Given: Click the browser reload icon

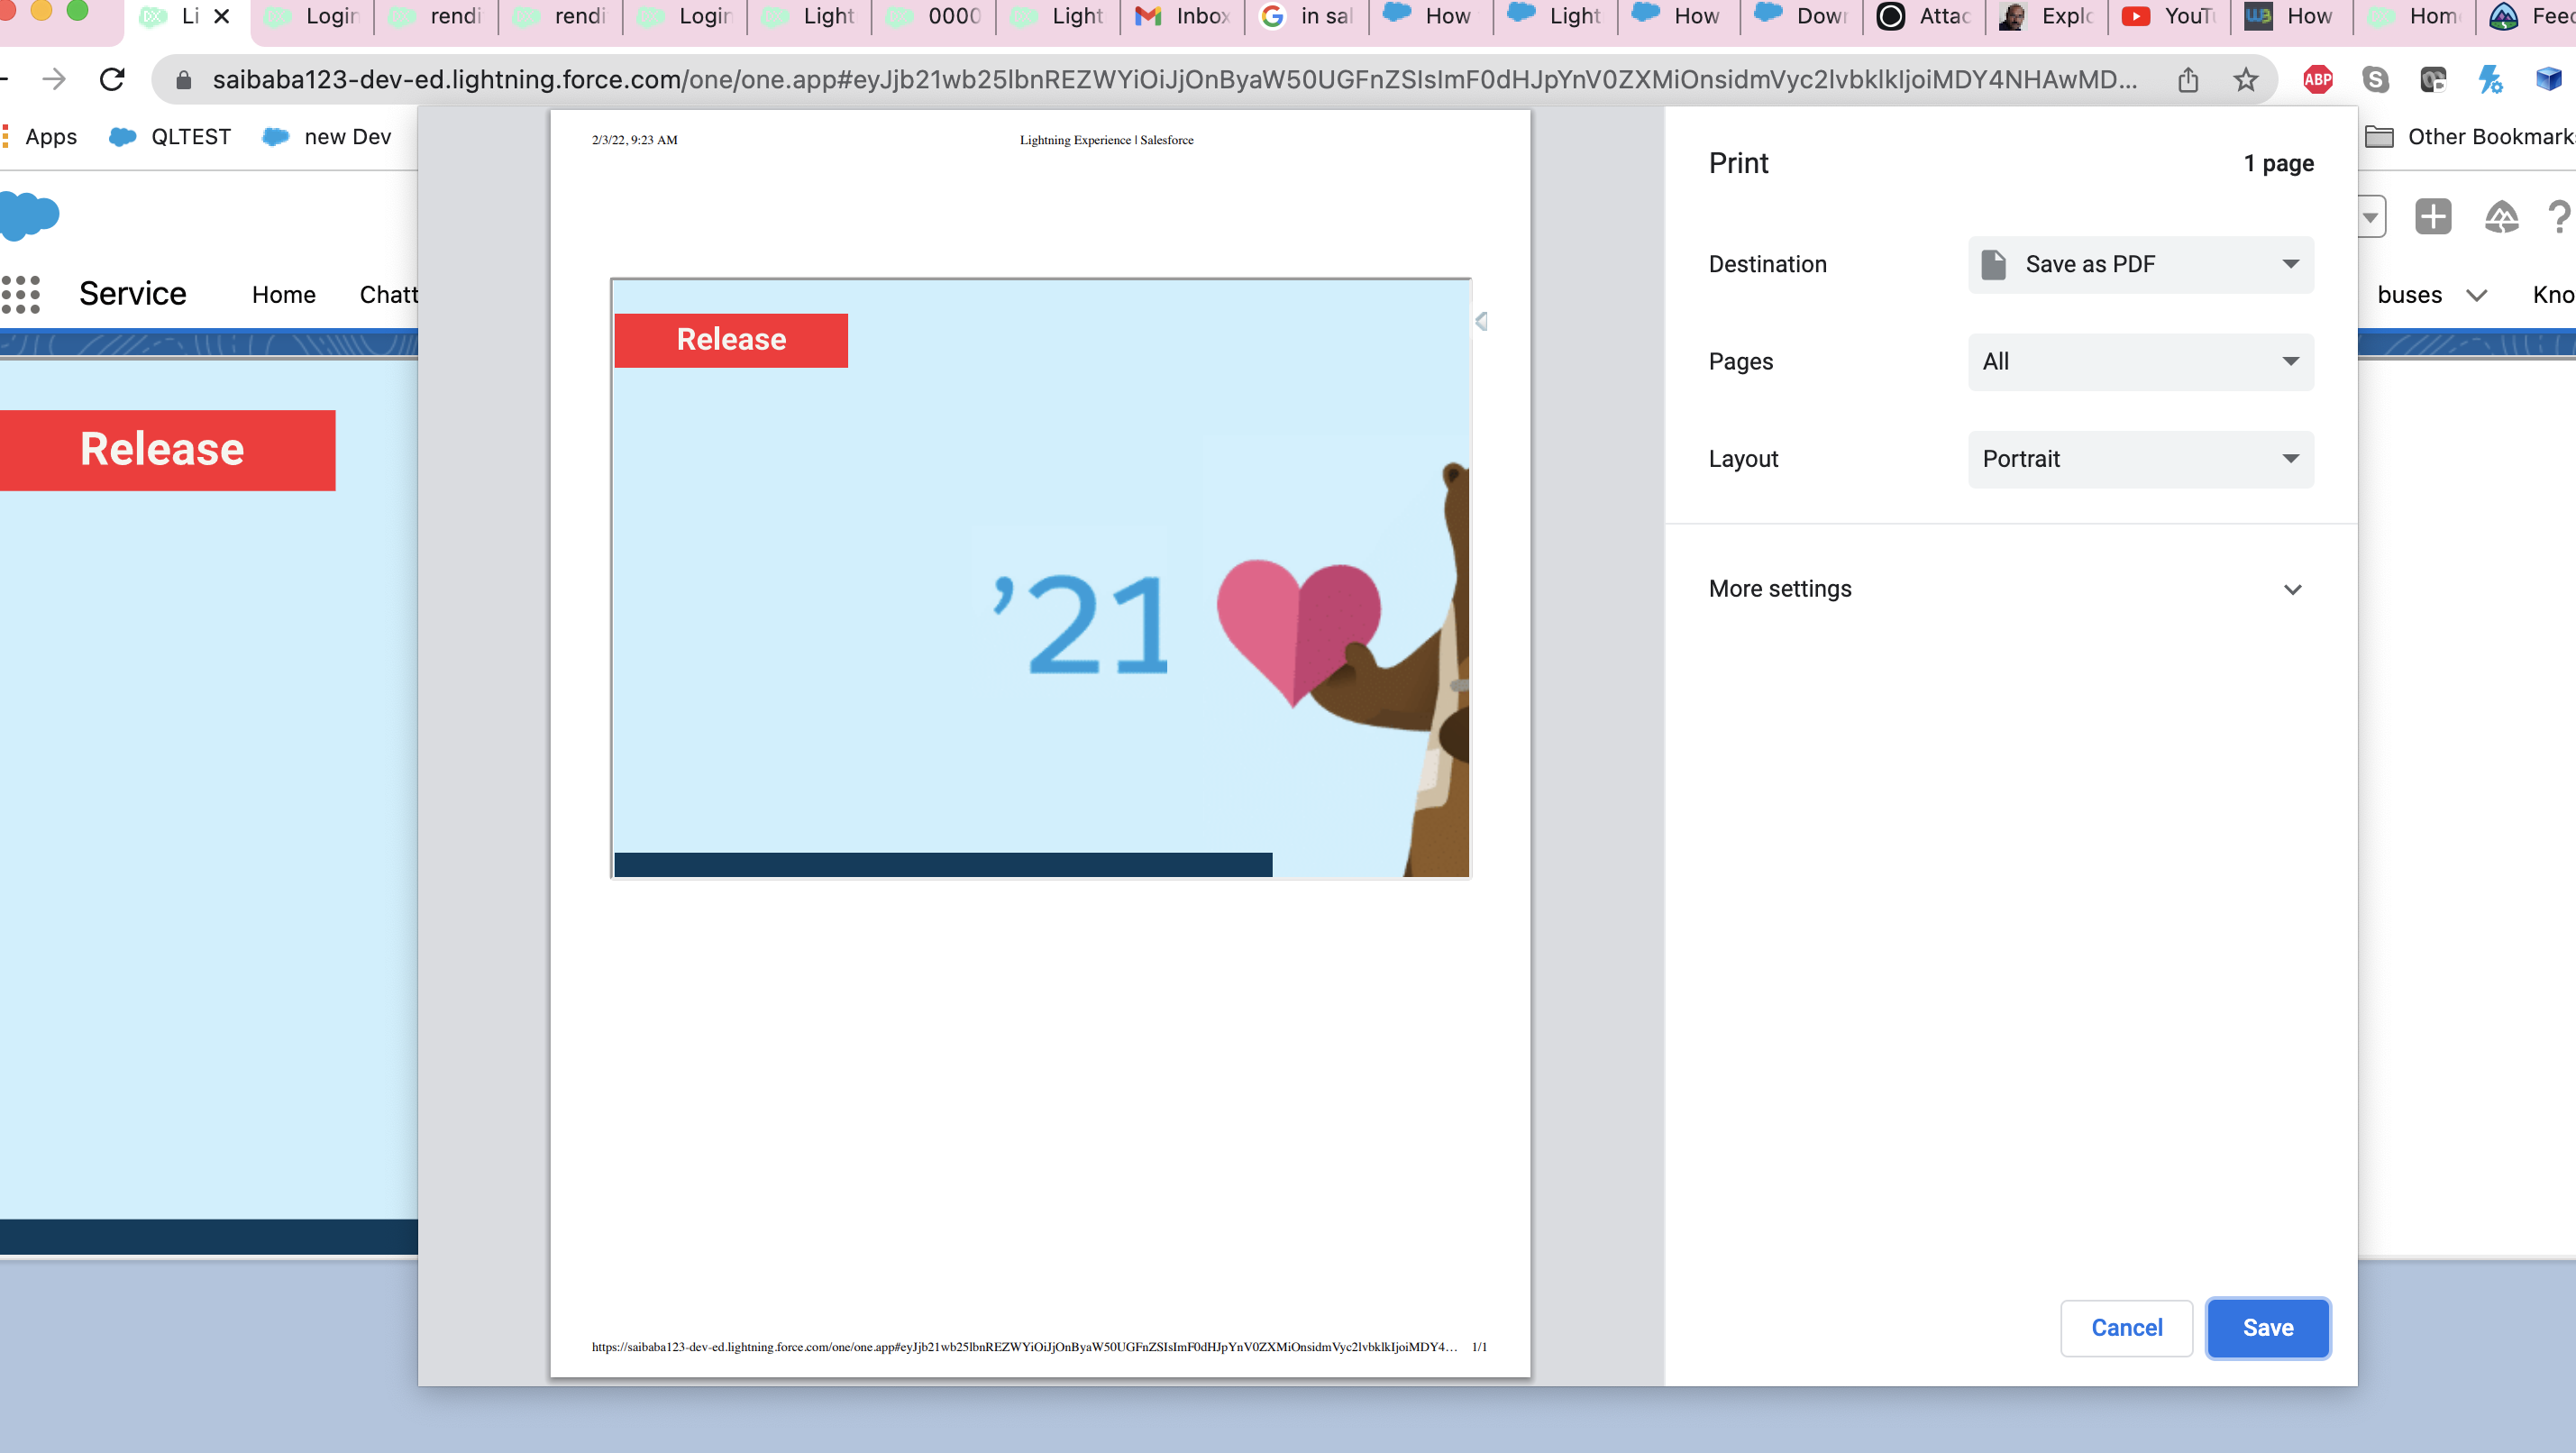Looking at the screenshot, I should pyautogui.click(x=112, y=79).
